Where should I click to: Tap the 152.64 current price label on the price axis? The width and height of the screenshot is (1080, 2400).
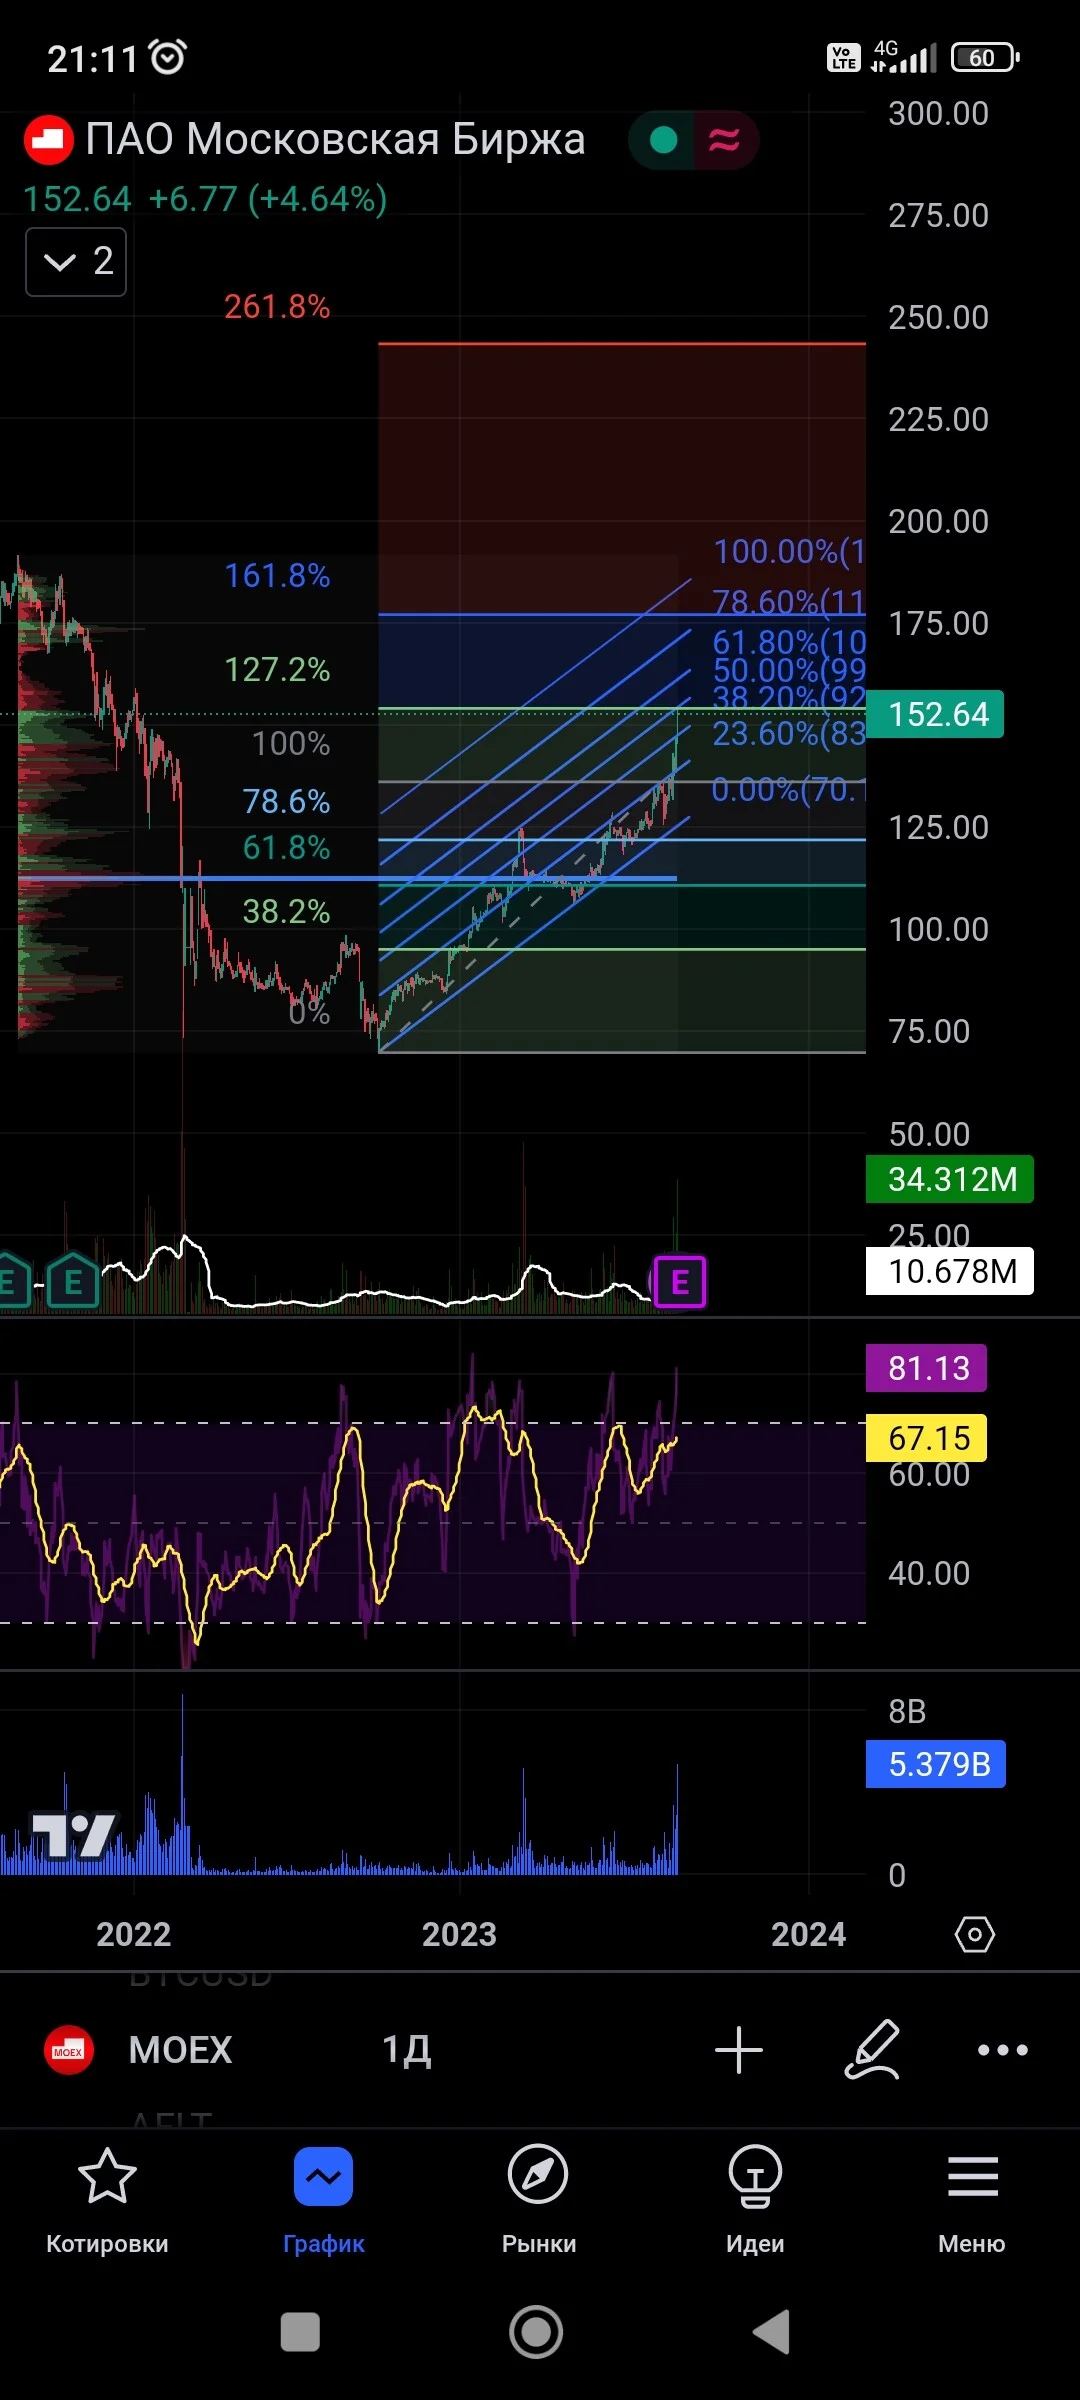click(x=935, y=714)
